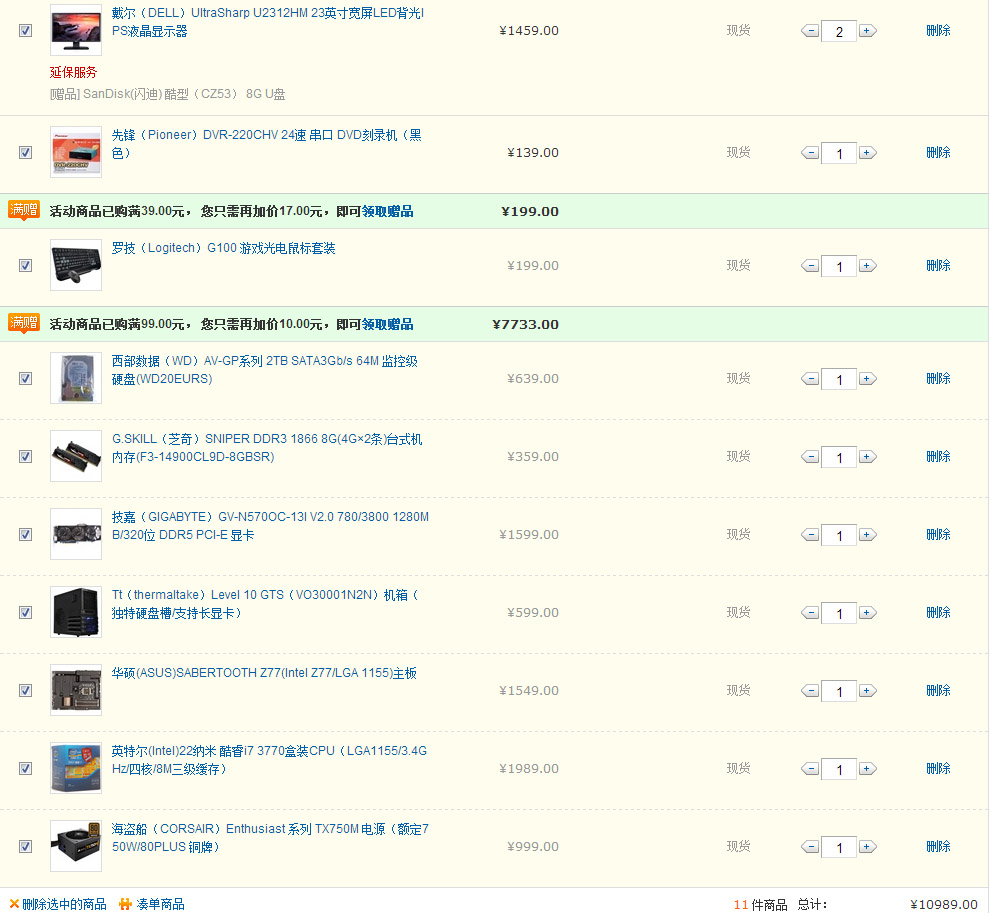Uncheck the G.SKILL SNIPER memory item
The image size is (989, 913).
point(25,456)
